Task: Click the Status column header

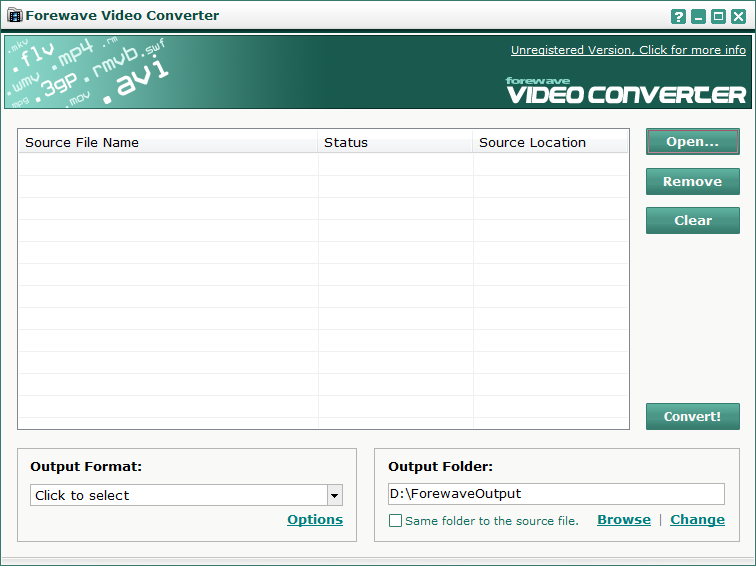Action: [395, 143]
